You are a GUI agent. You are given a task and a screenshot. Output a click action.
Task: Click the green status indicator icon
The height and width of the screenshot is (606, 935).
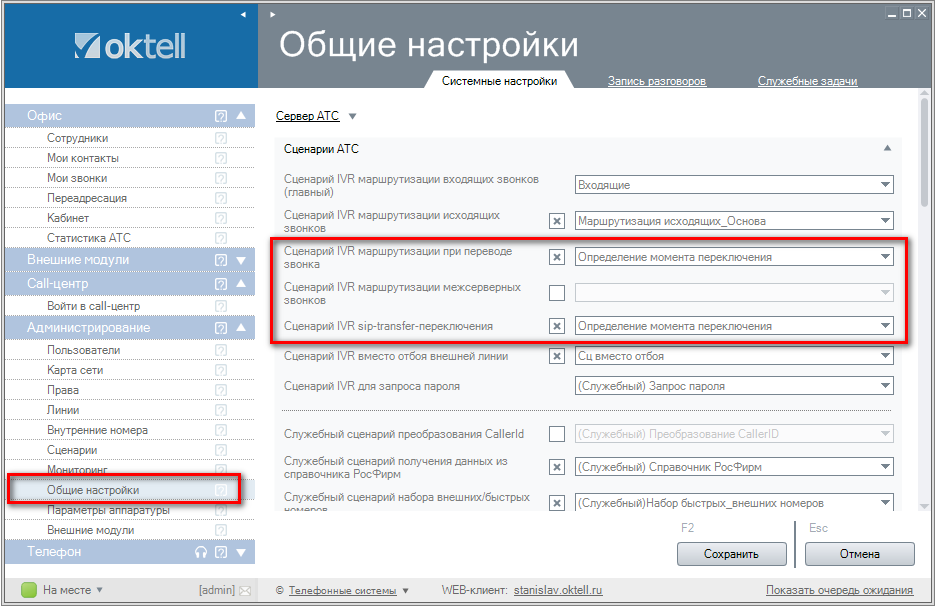pos(29,590)
